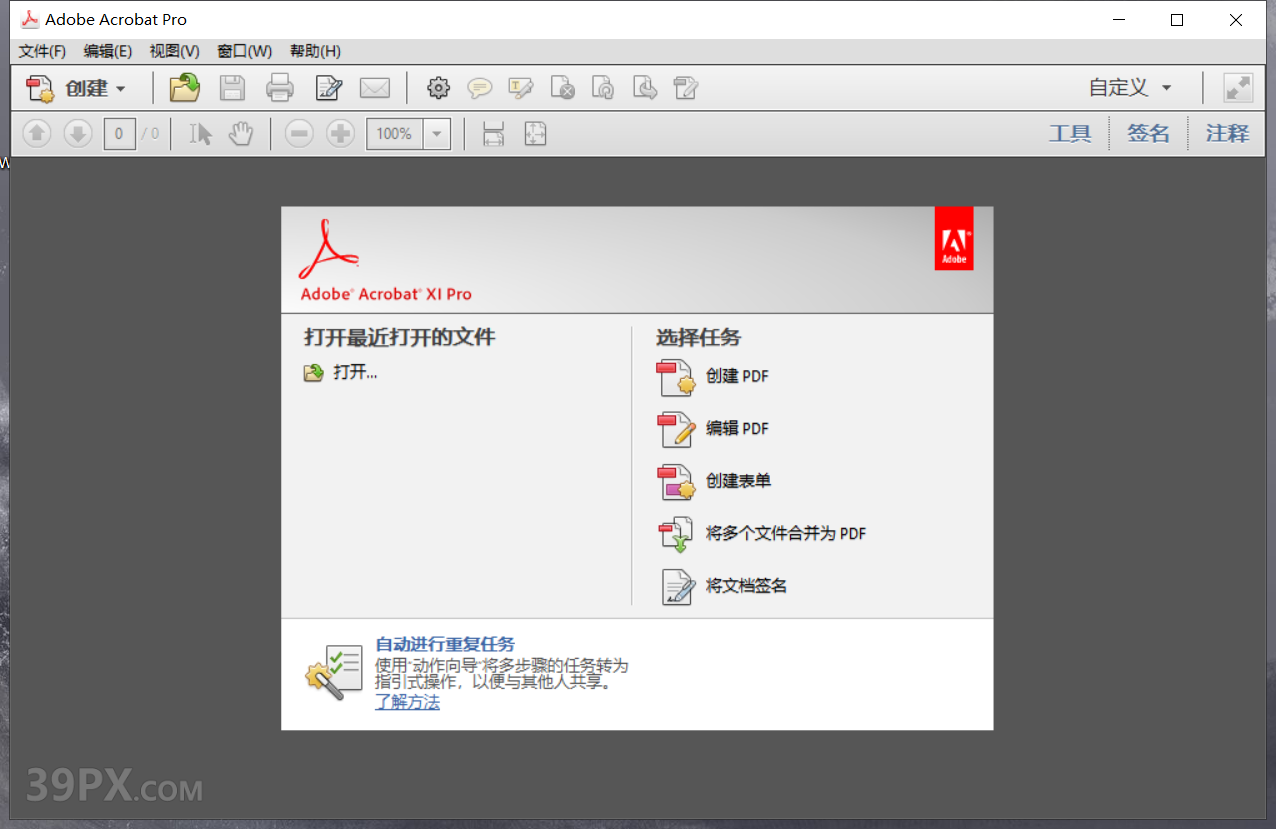Zoom in with the plus icon
The image size is (1276, 829).
[x=340, y=133]
